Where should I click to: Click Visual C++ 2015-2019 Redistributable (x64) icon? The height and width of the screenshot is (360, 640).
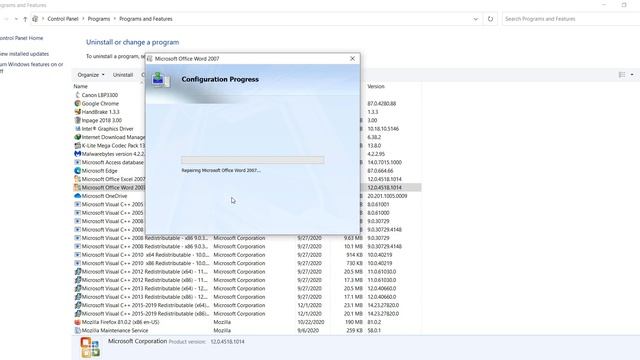pyautogui.click(x=78, y=305)
